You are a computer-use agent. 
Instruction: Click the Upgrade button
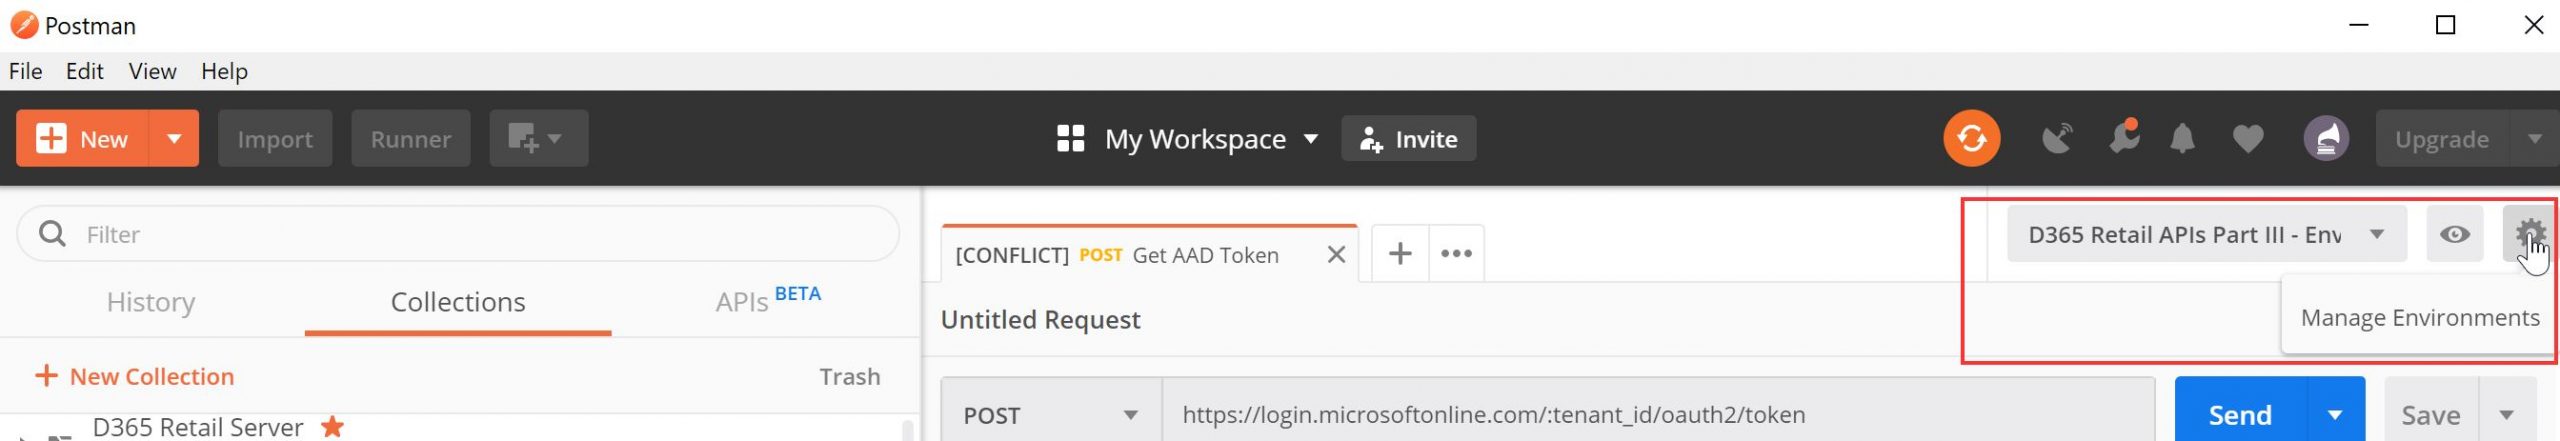(x=2441, y=138)
